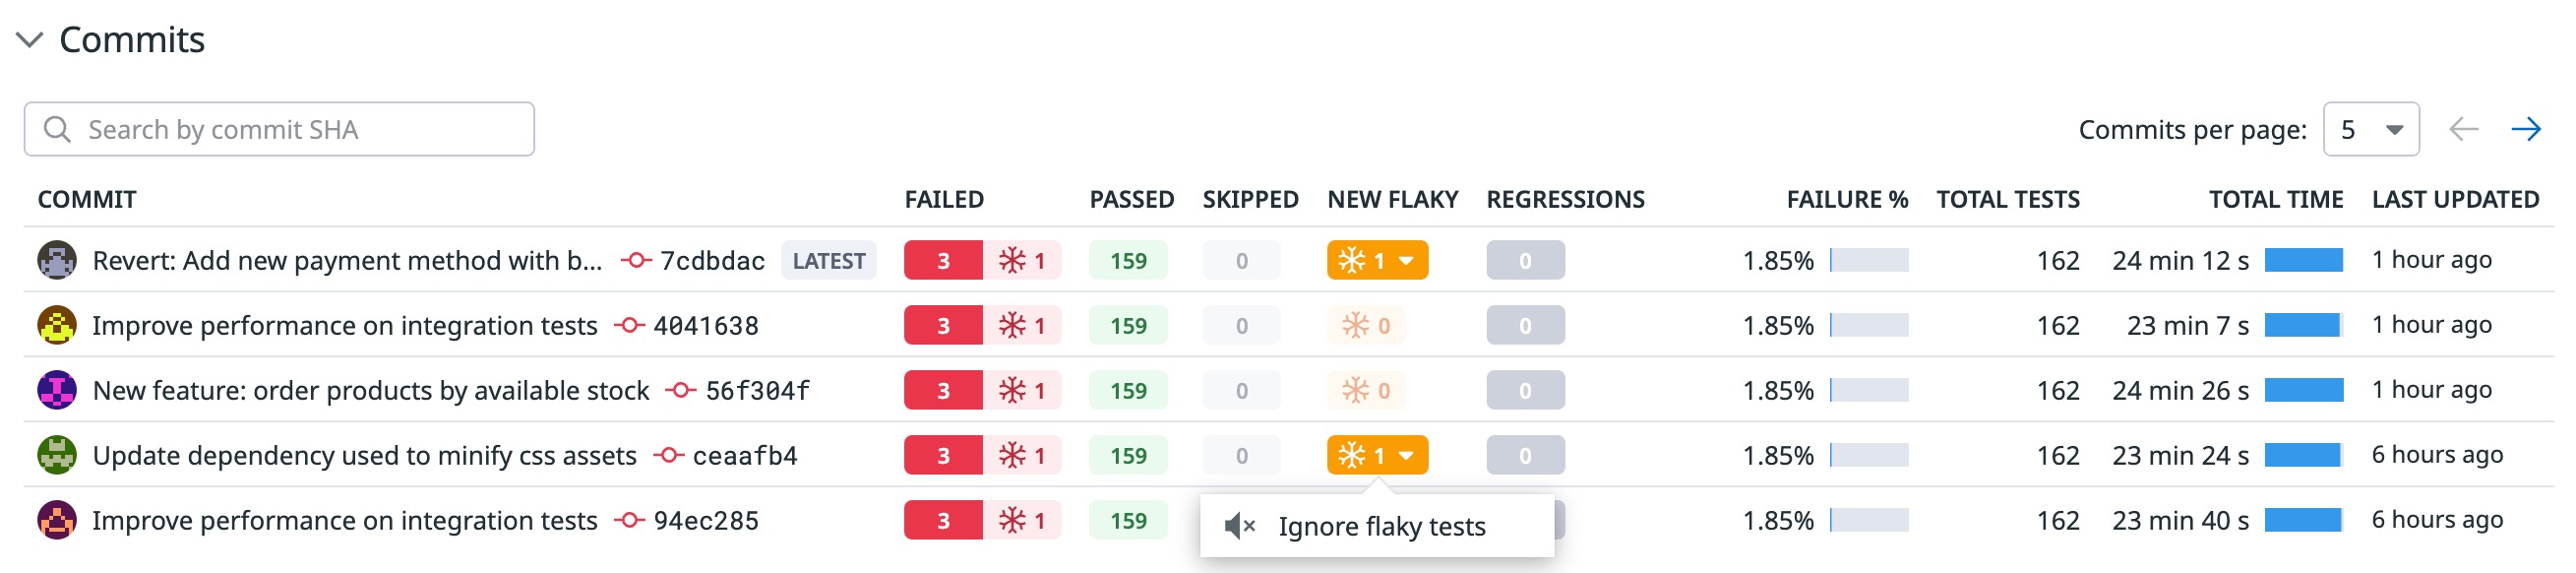
Task: Focus the Search by commit SHA field
Action: (x=279, y=129)
